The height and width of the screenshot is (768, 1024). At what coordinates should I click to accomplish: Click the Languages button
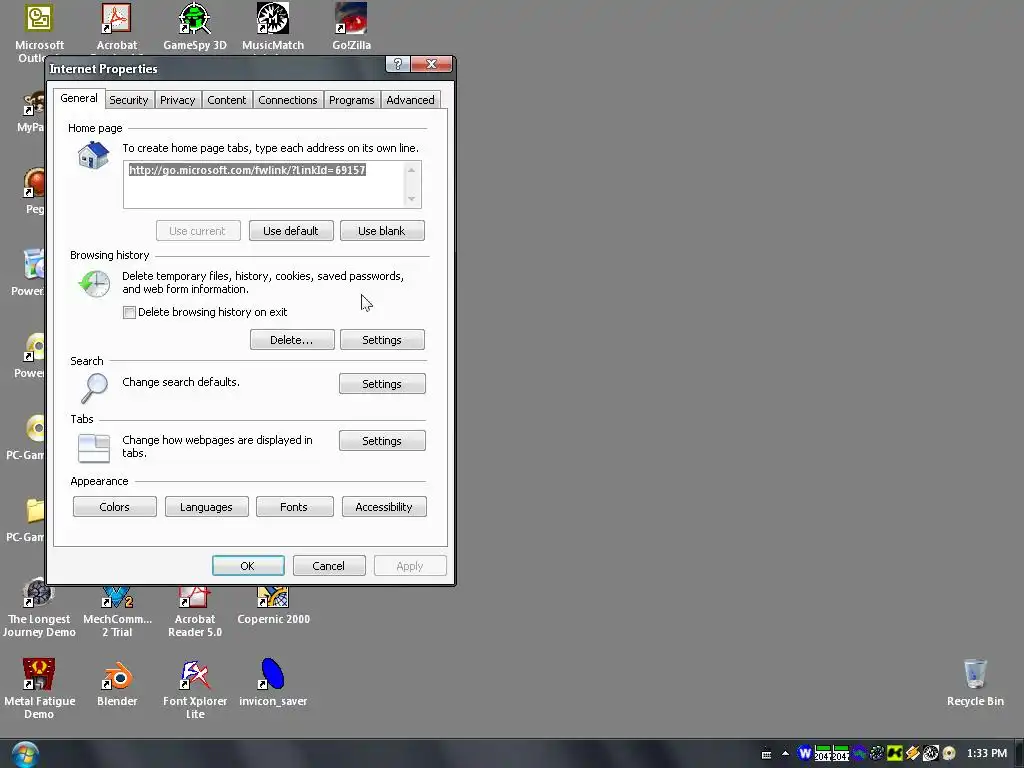pos(206,507)
